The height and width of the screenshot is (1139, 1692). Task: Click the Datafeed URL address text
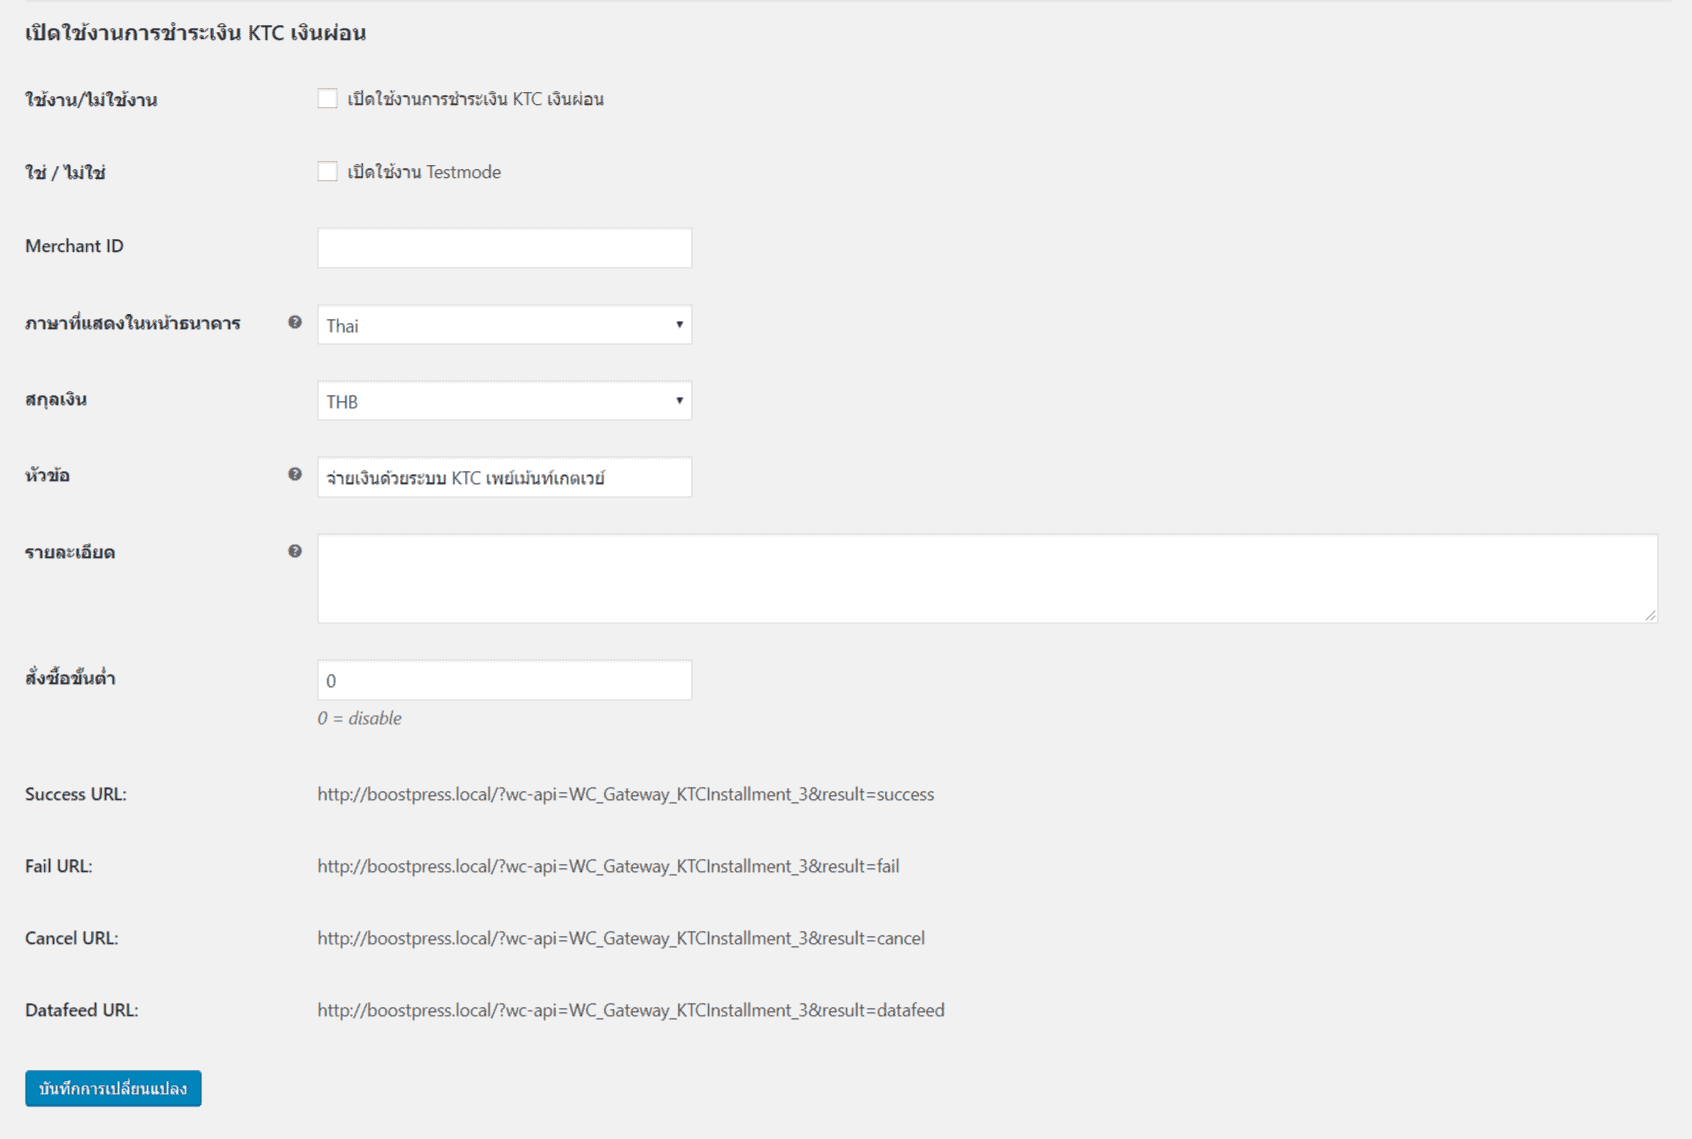[630, 1010]
